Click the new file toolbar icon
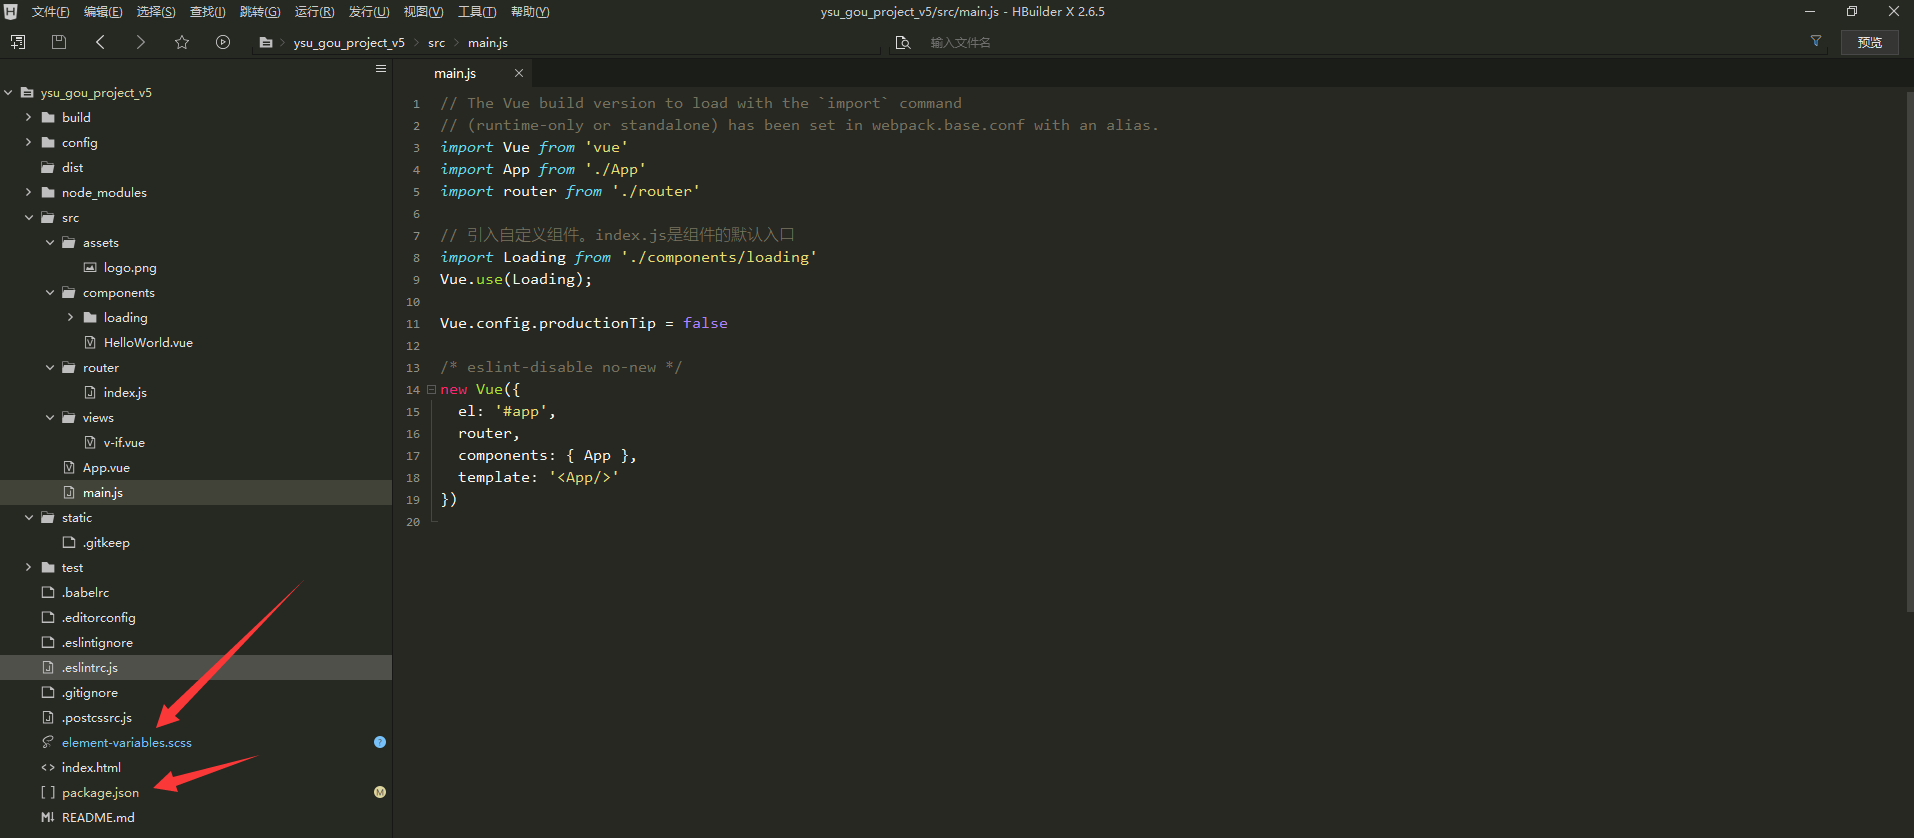1914x838 pixels. pos(18,42)
